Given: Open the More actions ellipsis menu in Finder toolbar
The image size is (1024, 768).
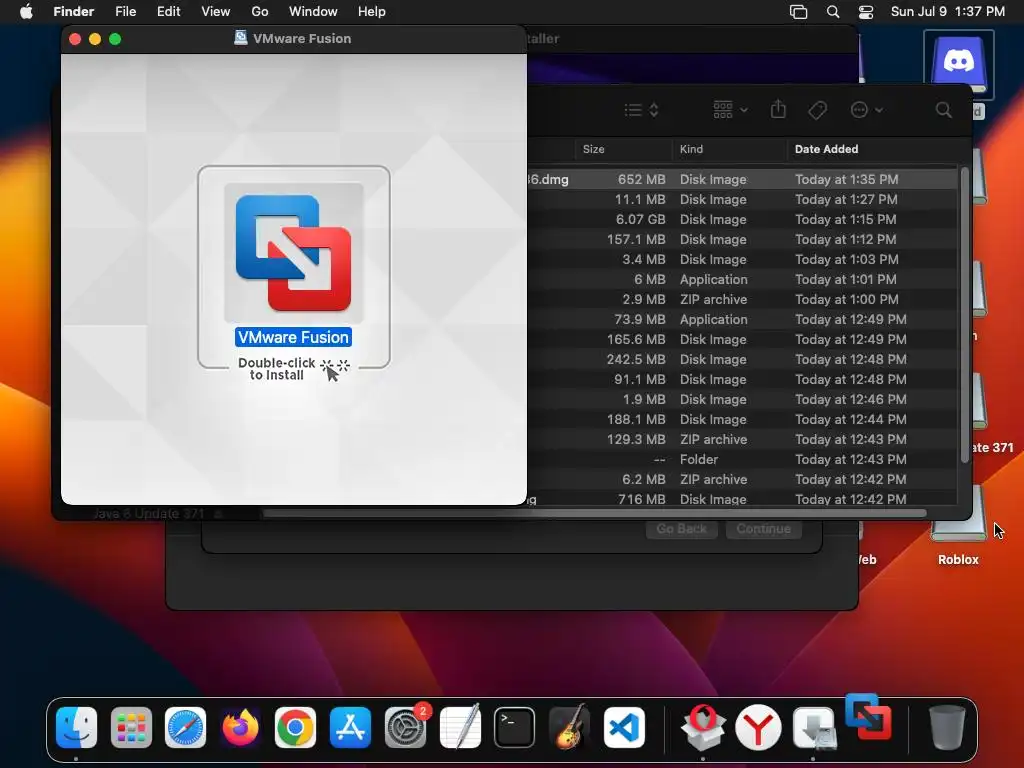Looking at the screenshot, I should coord(867,110).
